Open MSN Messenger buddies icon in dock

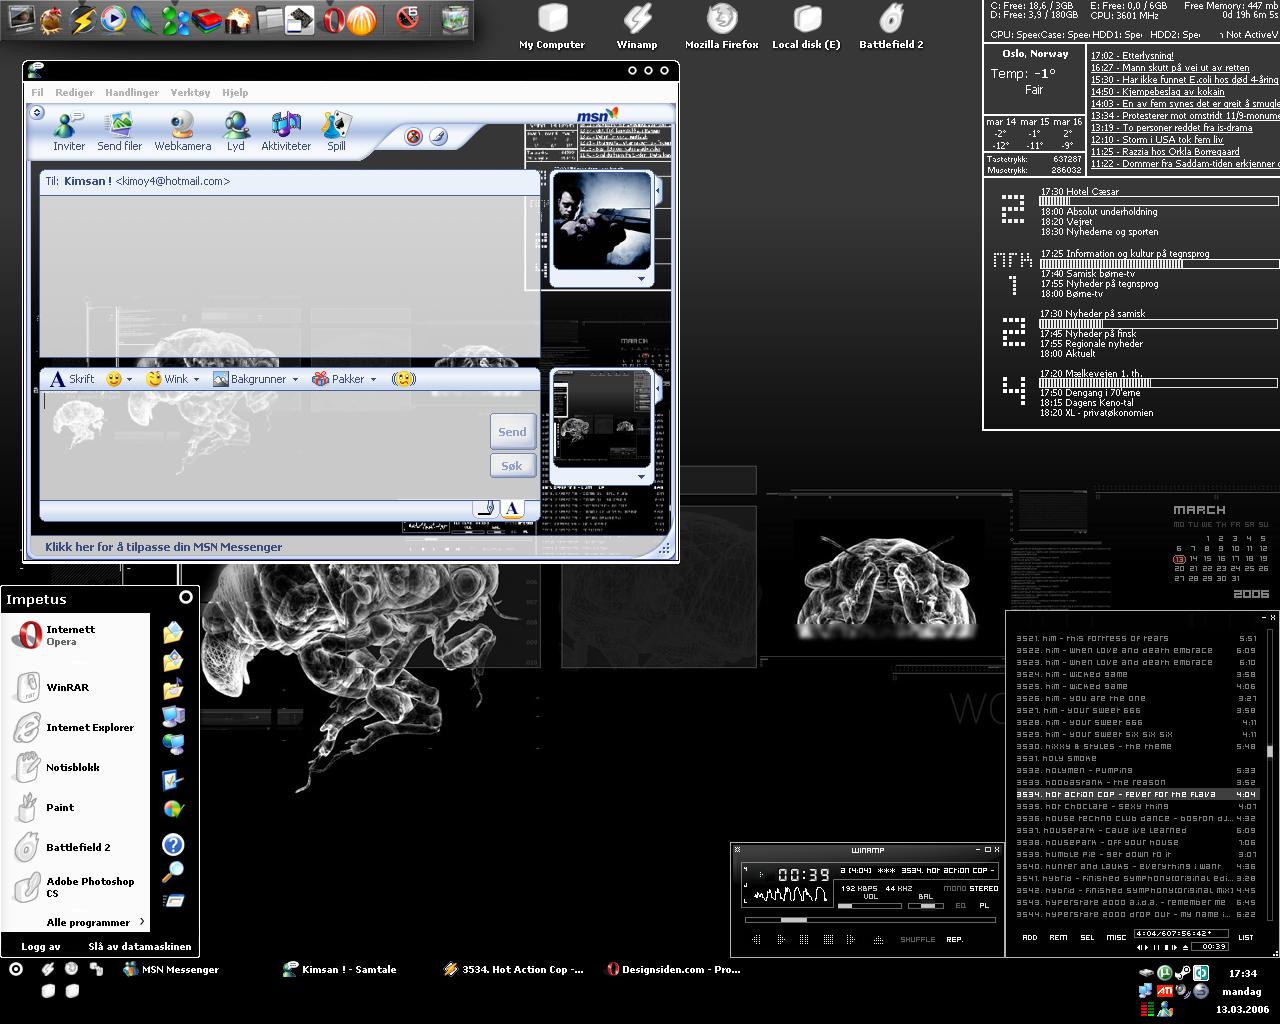[175, 19]
